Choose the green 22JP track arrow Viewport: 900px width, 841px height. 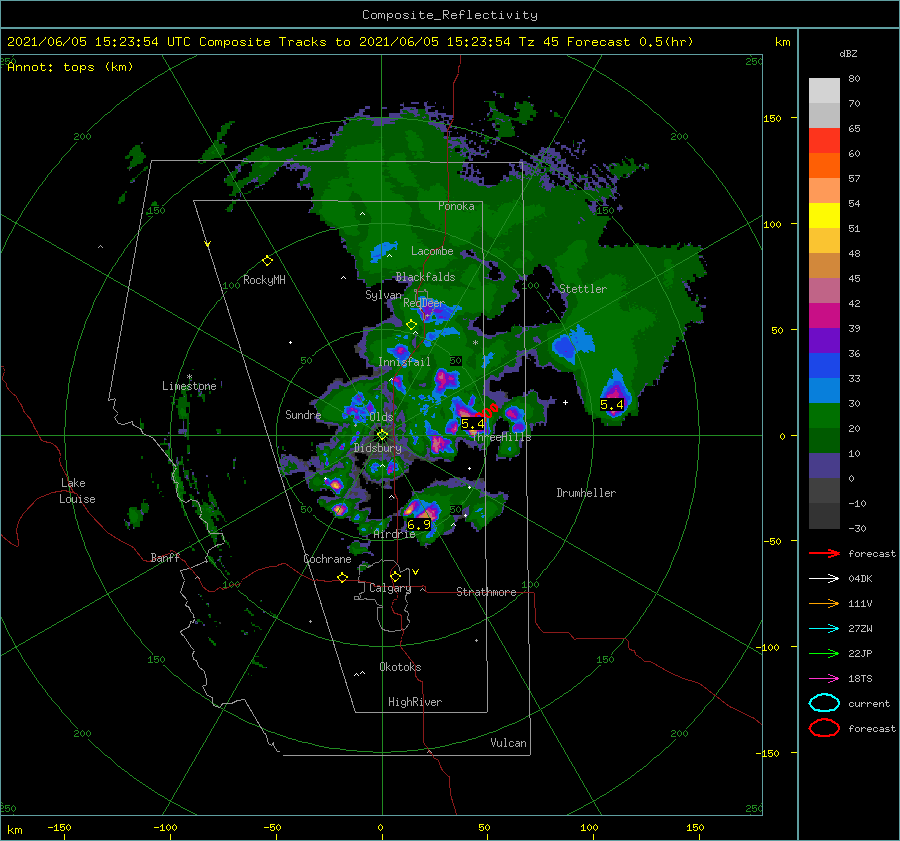pyautogui.click(x=824, y=653)
